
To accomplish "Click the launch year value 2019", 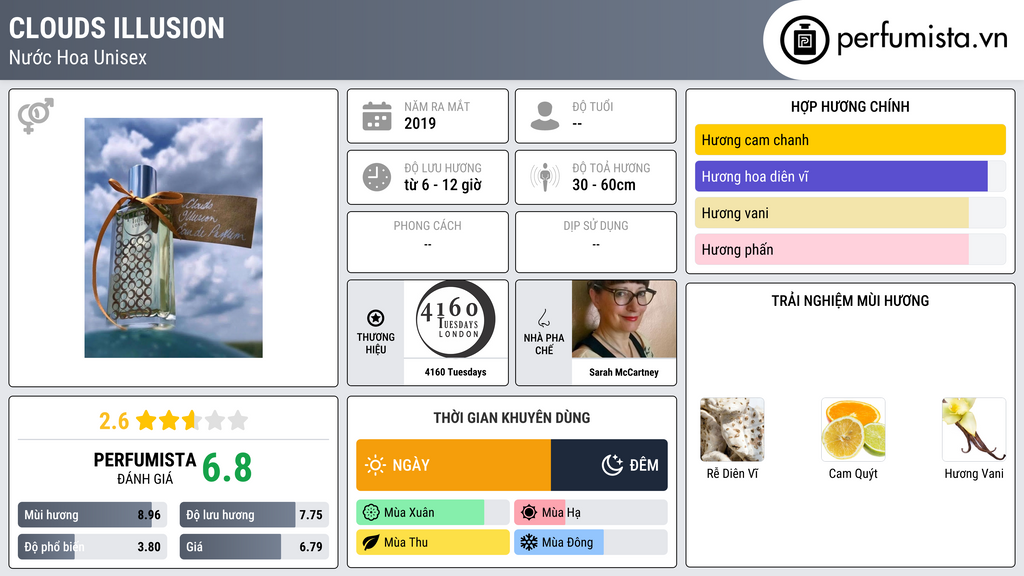I will pos(420,123).
